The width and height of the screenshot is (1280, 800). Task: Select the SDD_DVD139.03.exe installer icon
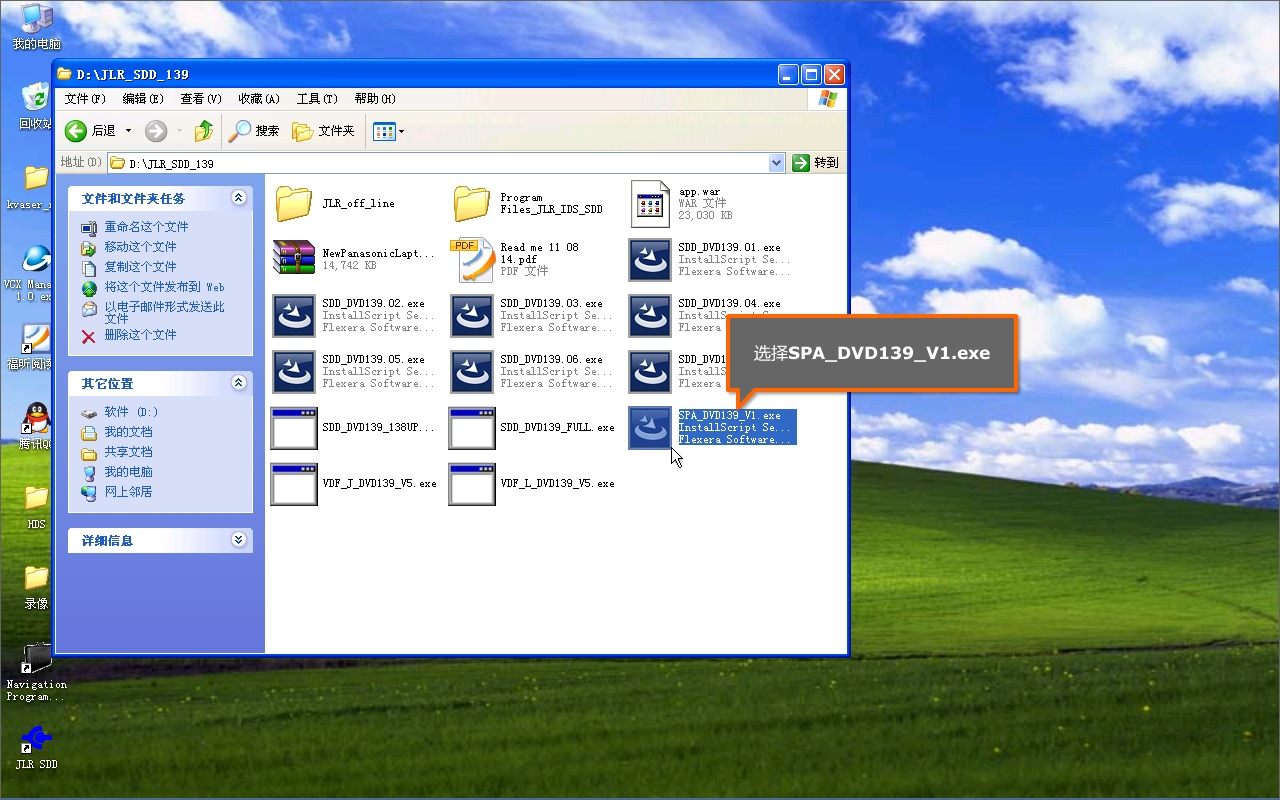coord(472,316)
